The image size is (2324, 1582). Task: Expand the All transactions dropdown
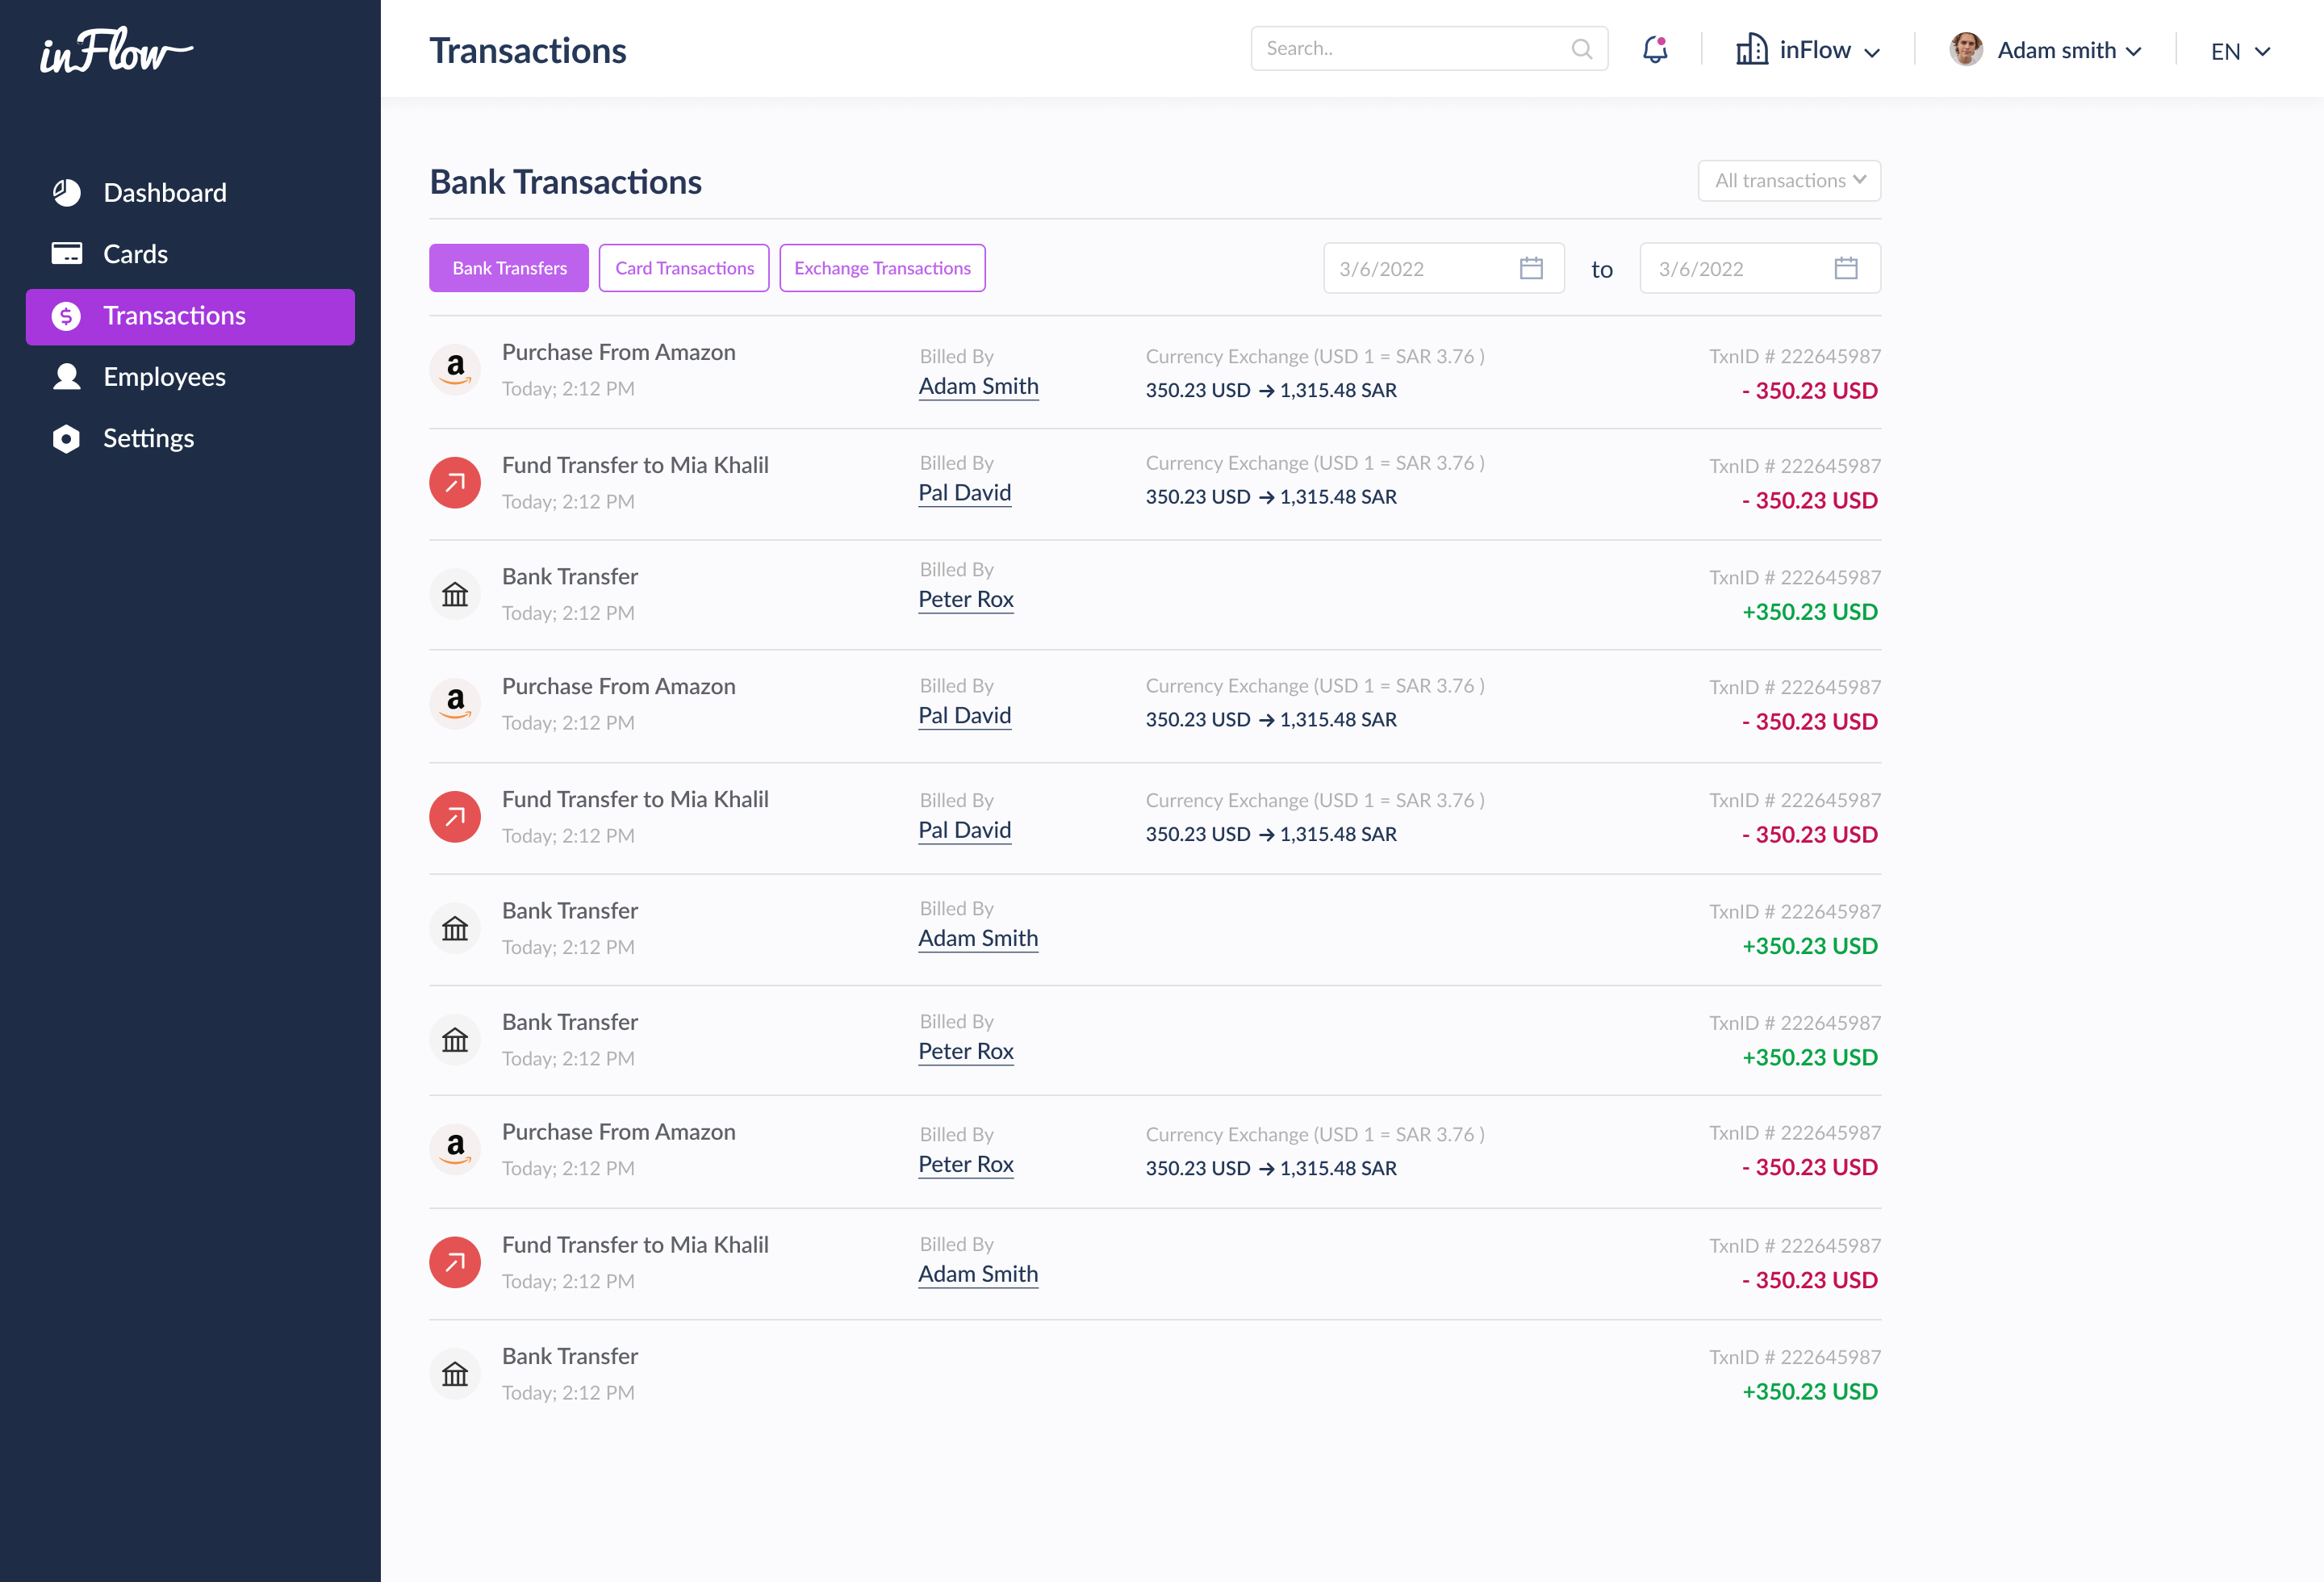tap(1789, 181)
